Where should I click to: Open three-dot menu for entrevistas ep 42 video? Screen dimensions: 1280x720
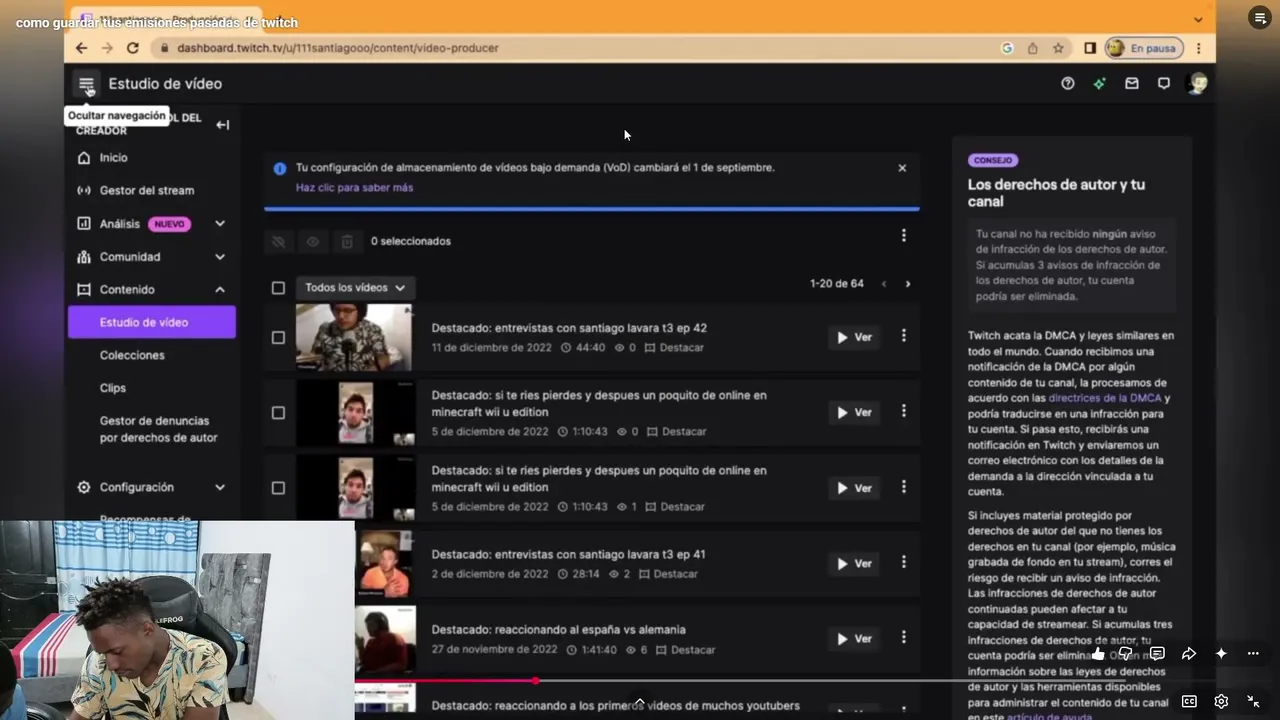point(904,336)
